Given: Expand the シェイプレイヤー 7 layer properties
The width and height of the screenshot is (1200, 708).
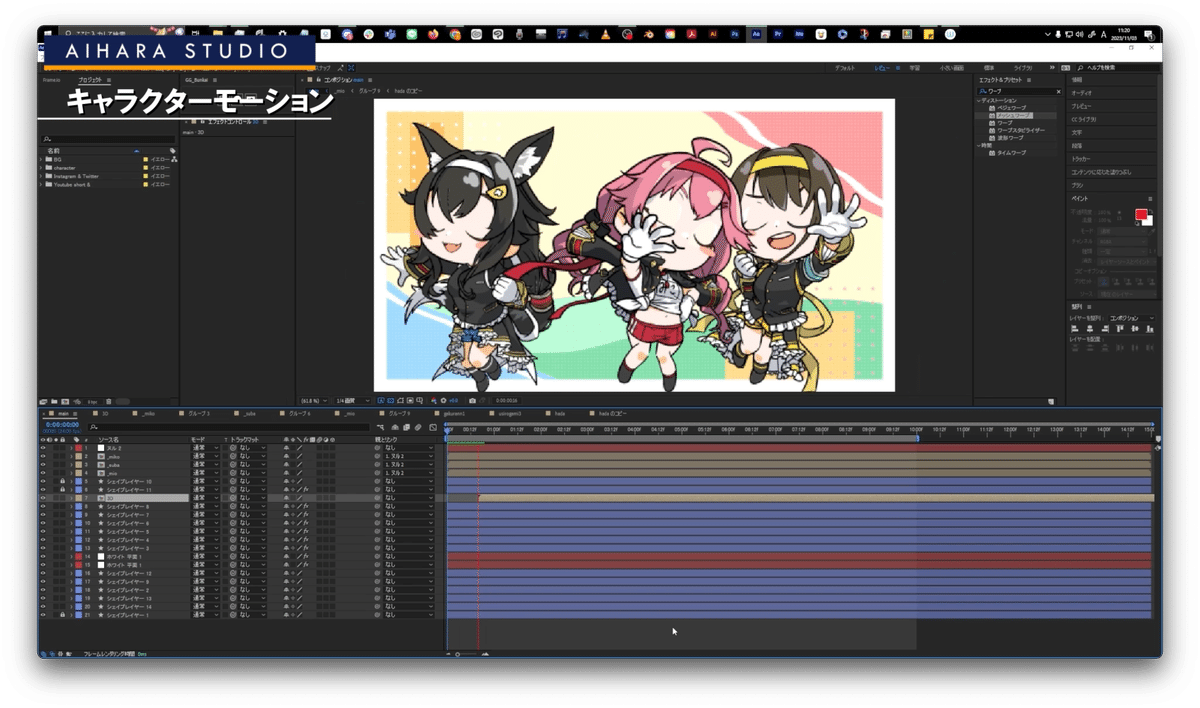Looking at the screenshot, I should point(71,515).
